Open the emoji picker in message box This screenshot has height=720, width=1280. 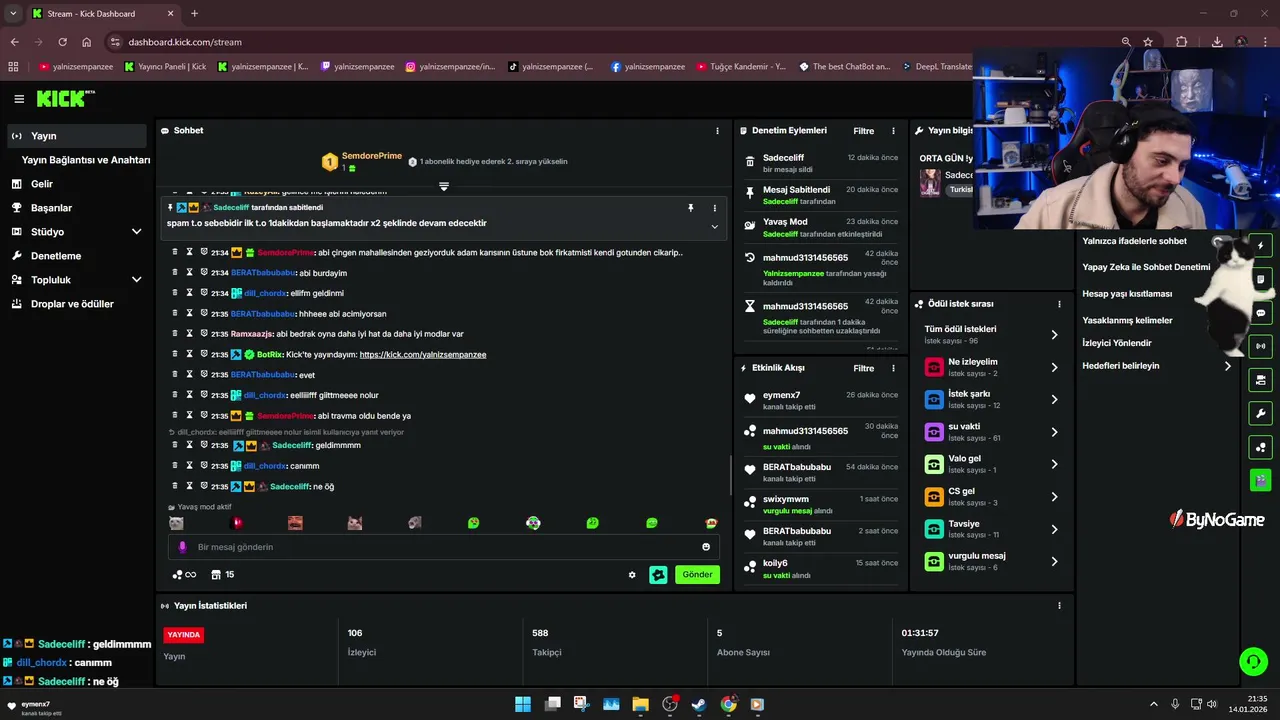(x=706, y=547)
